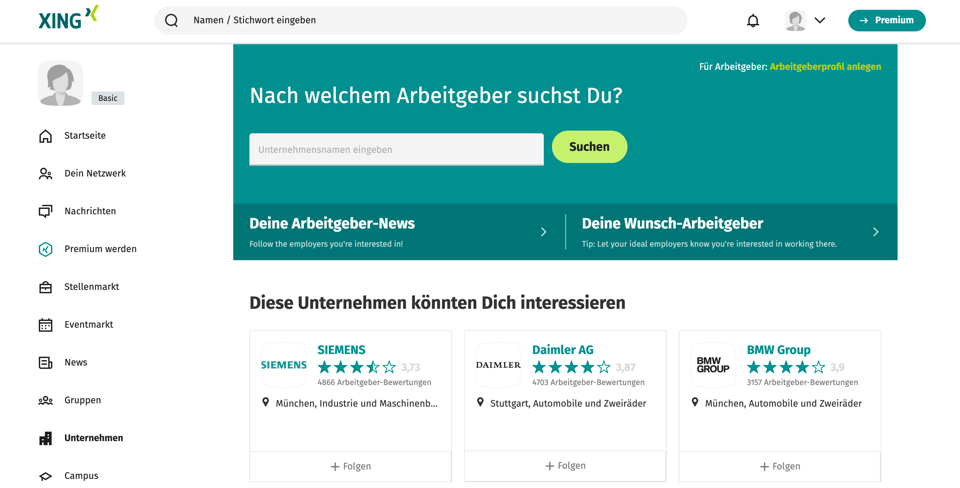Select Eventmarkt menu item

pyautogui.click(x=89, y=325)
